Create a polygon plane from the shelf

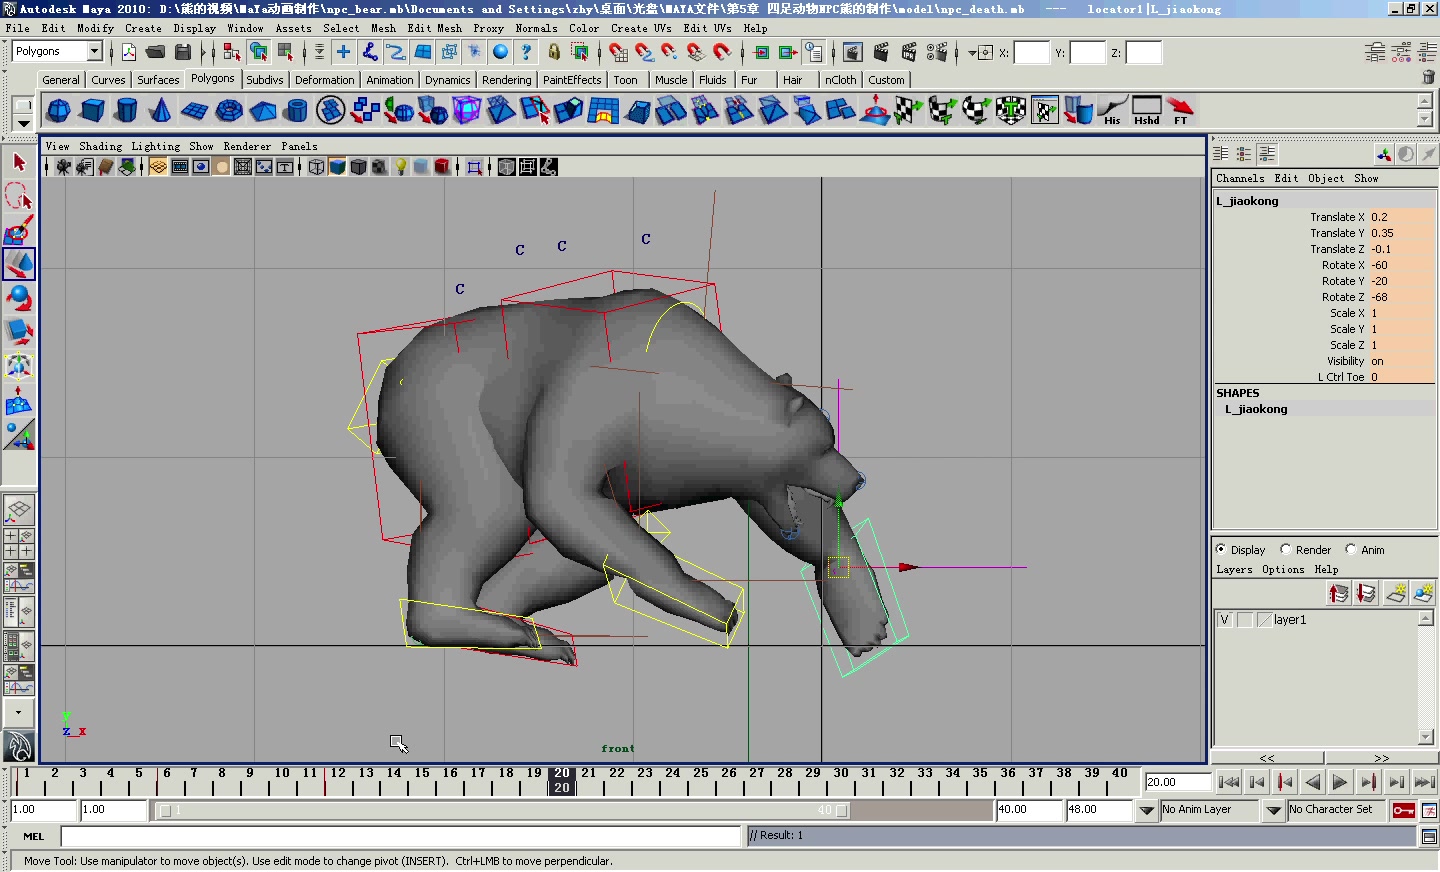[194, 110]
